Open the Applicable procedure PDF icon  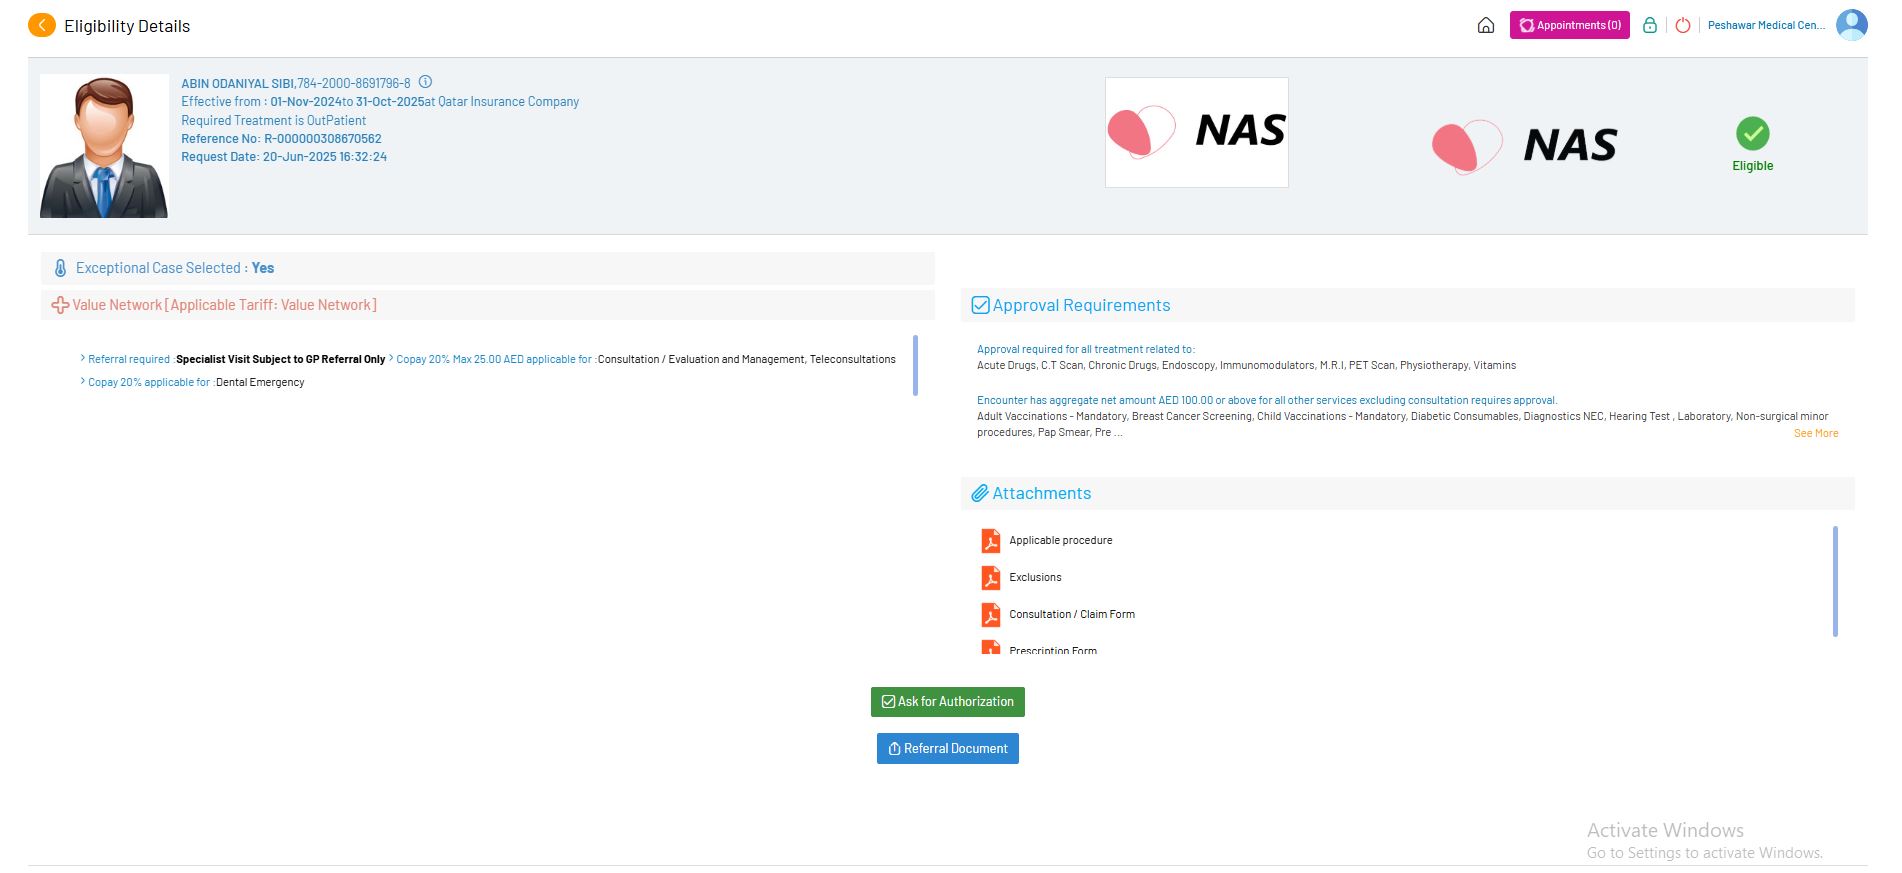click(x=991, y=541)
